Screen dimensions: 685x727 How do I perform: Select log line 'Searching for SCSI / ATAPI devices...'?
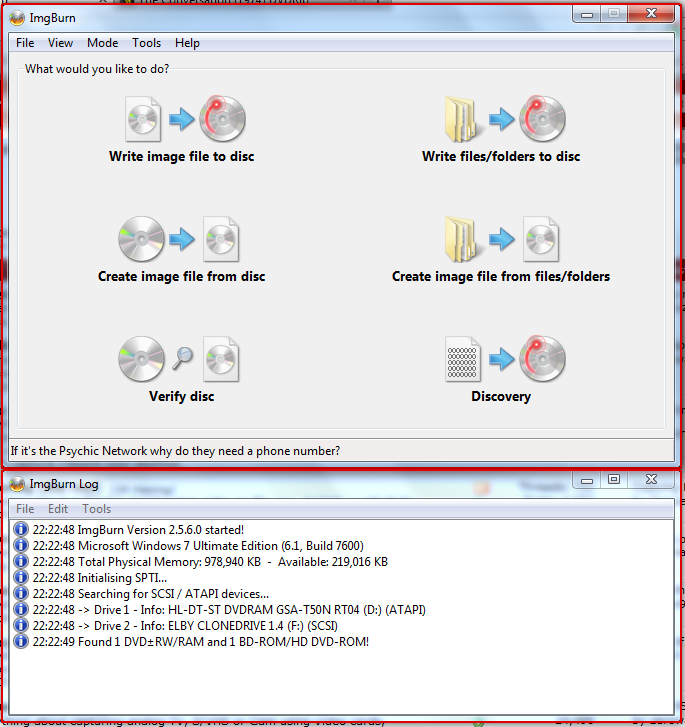click(151, 593)
